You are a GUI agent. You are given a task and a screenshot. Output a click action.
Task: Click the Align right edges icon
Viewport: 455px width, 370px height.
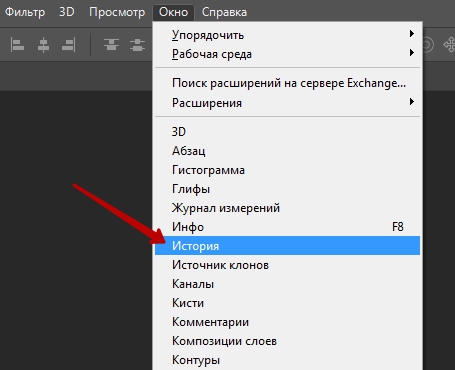[x=69, y=45]
